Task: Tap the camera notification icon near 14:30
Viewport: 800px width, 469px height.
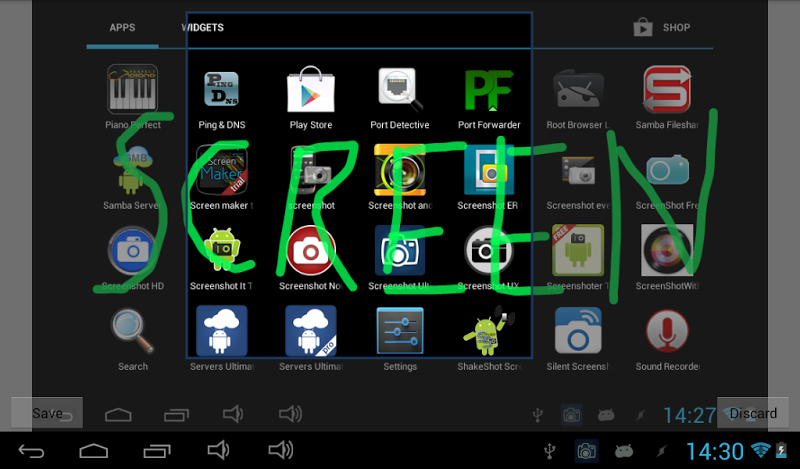Action: (586, 451)
